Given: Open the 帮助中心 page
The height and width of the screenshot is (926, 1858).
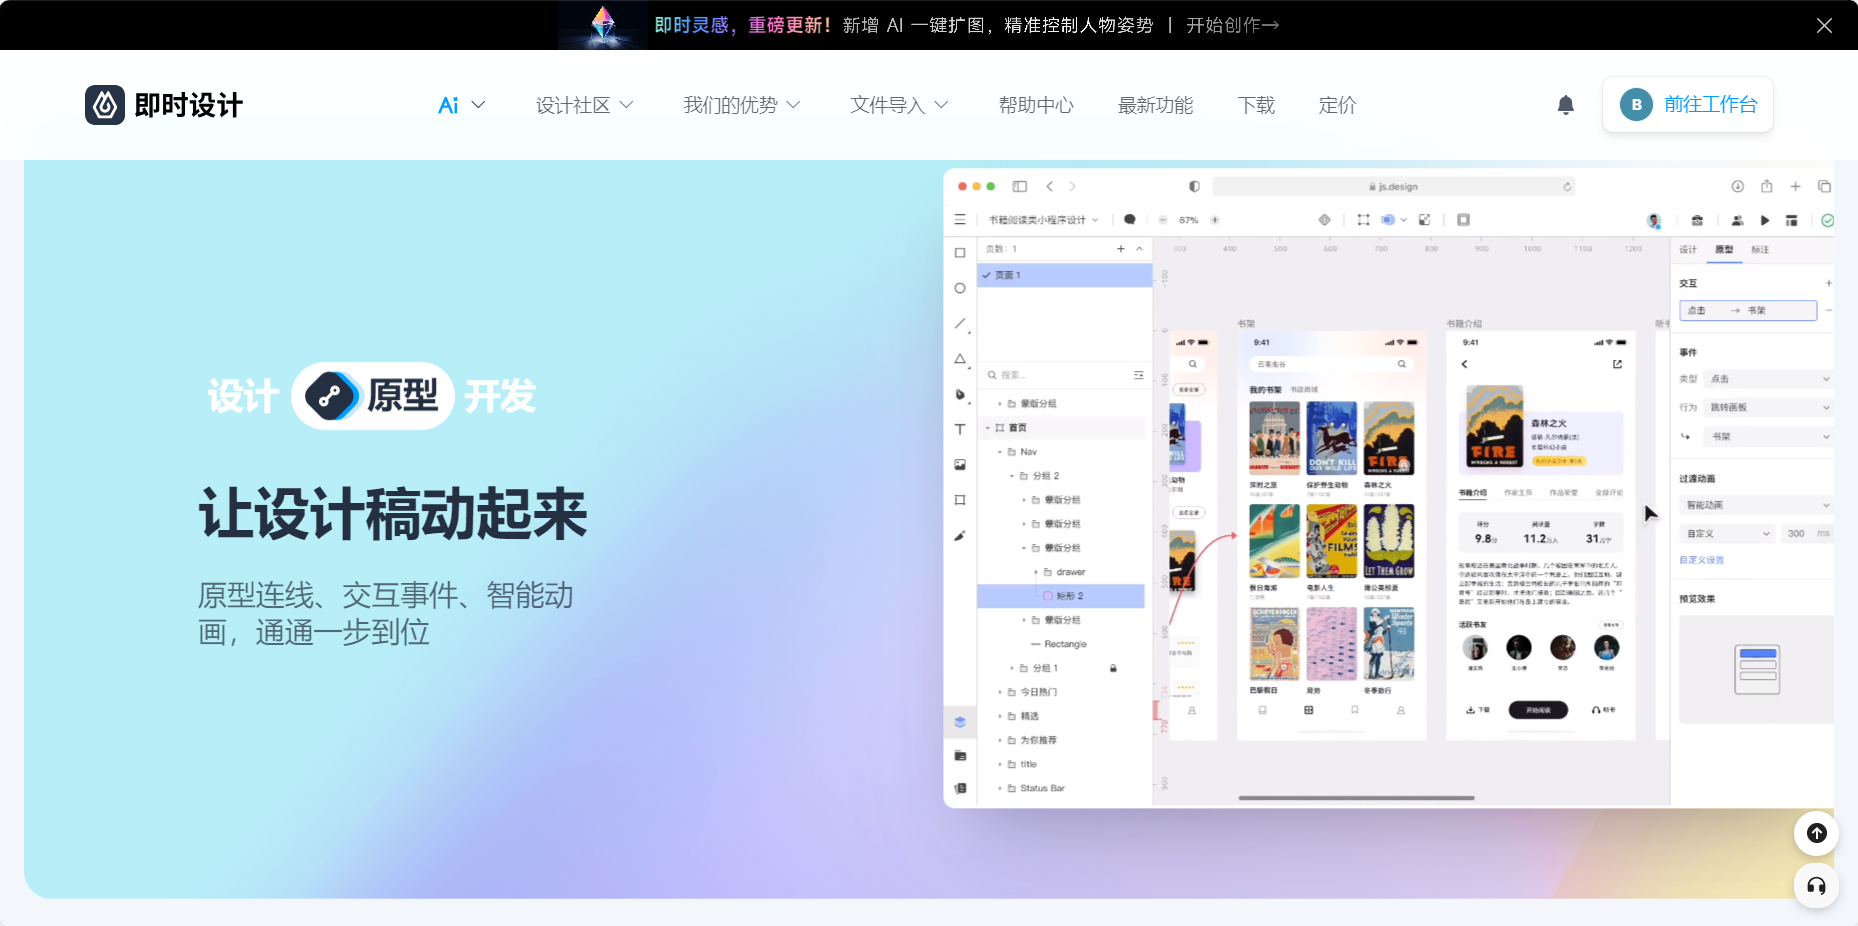Looking at the screenshot, I should click(1036, 105).
